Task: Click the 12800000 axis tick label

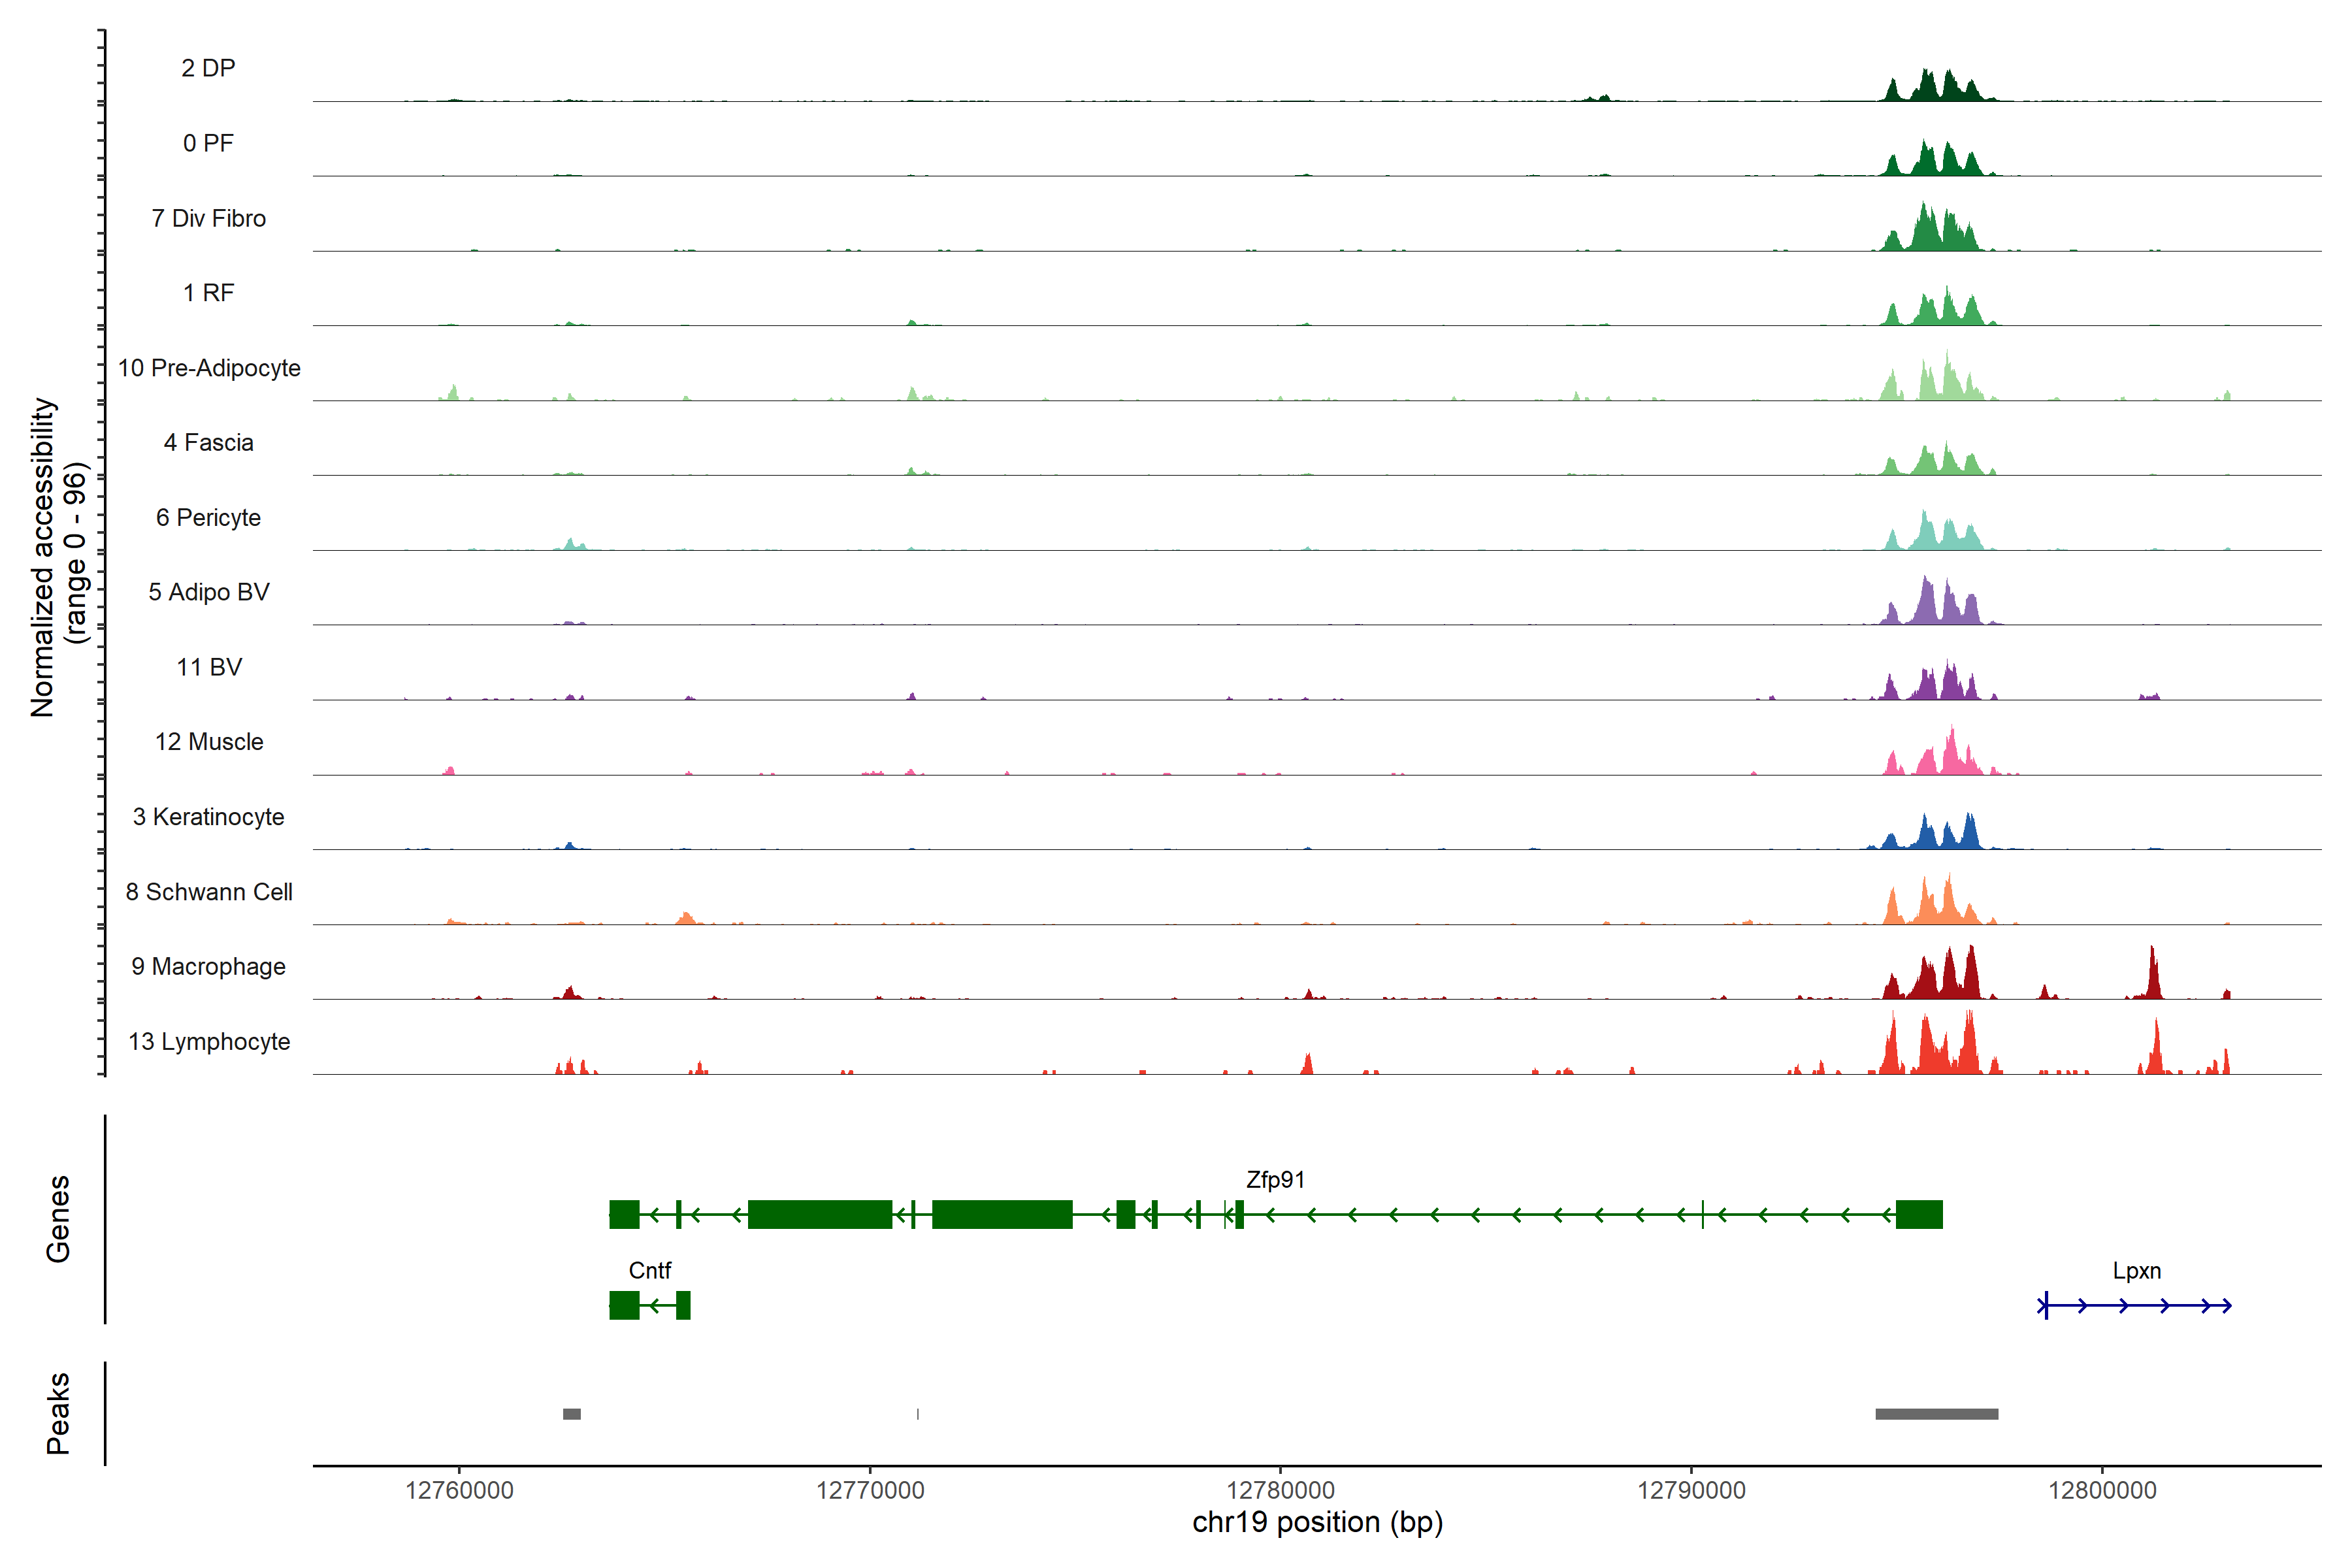Action: 2102,1490
